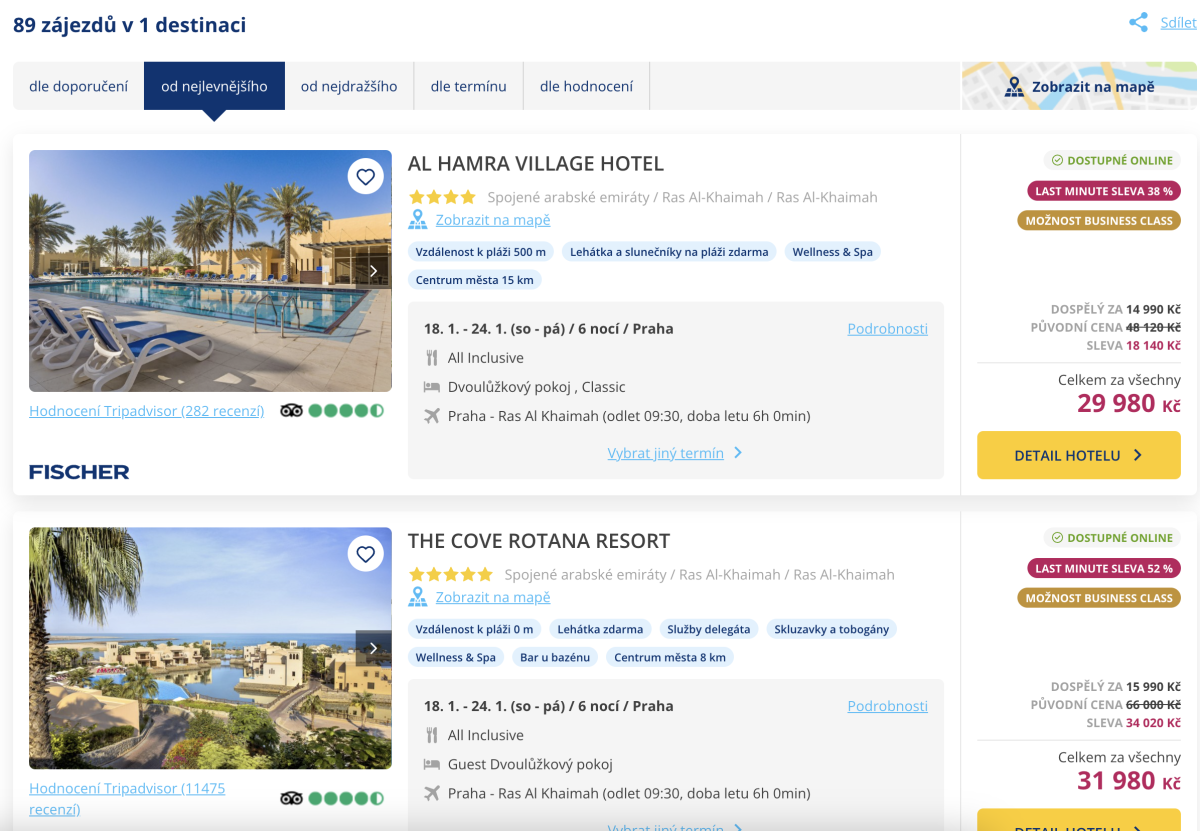This screenshot has width=1200, height=831.
Task: Show next photo of Al Hamra Village Hotel
Action: click(x=373, y=271)
